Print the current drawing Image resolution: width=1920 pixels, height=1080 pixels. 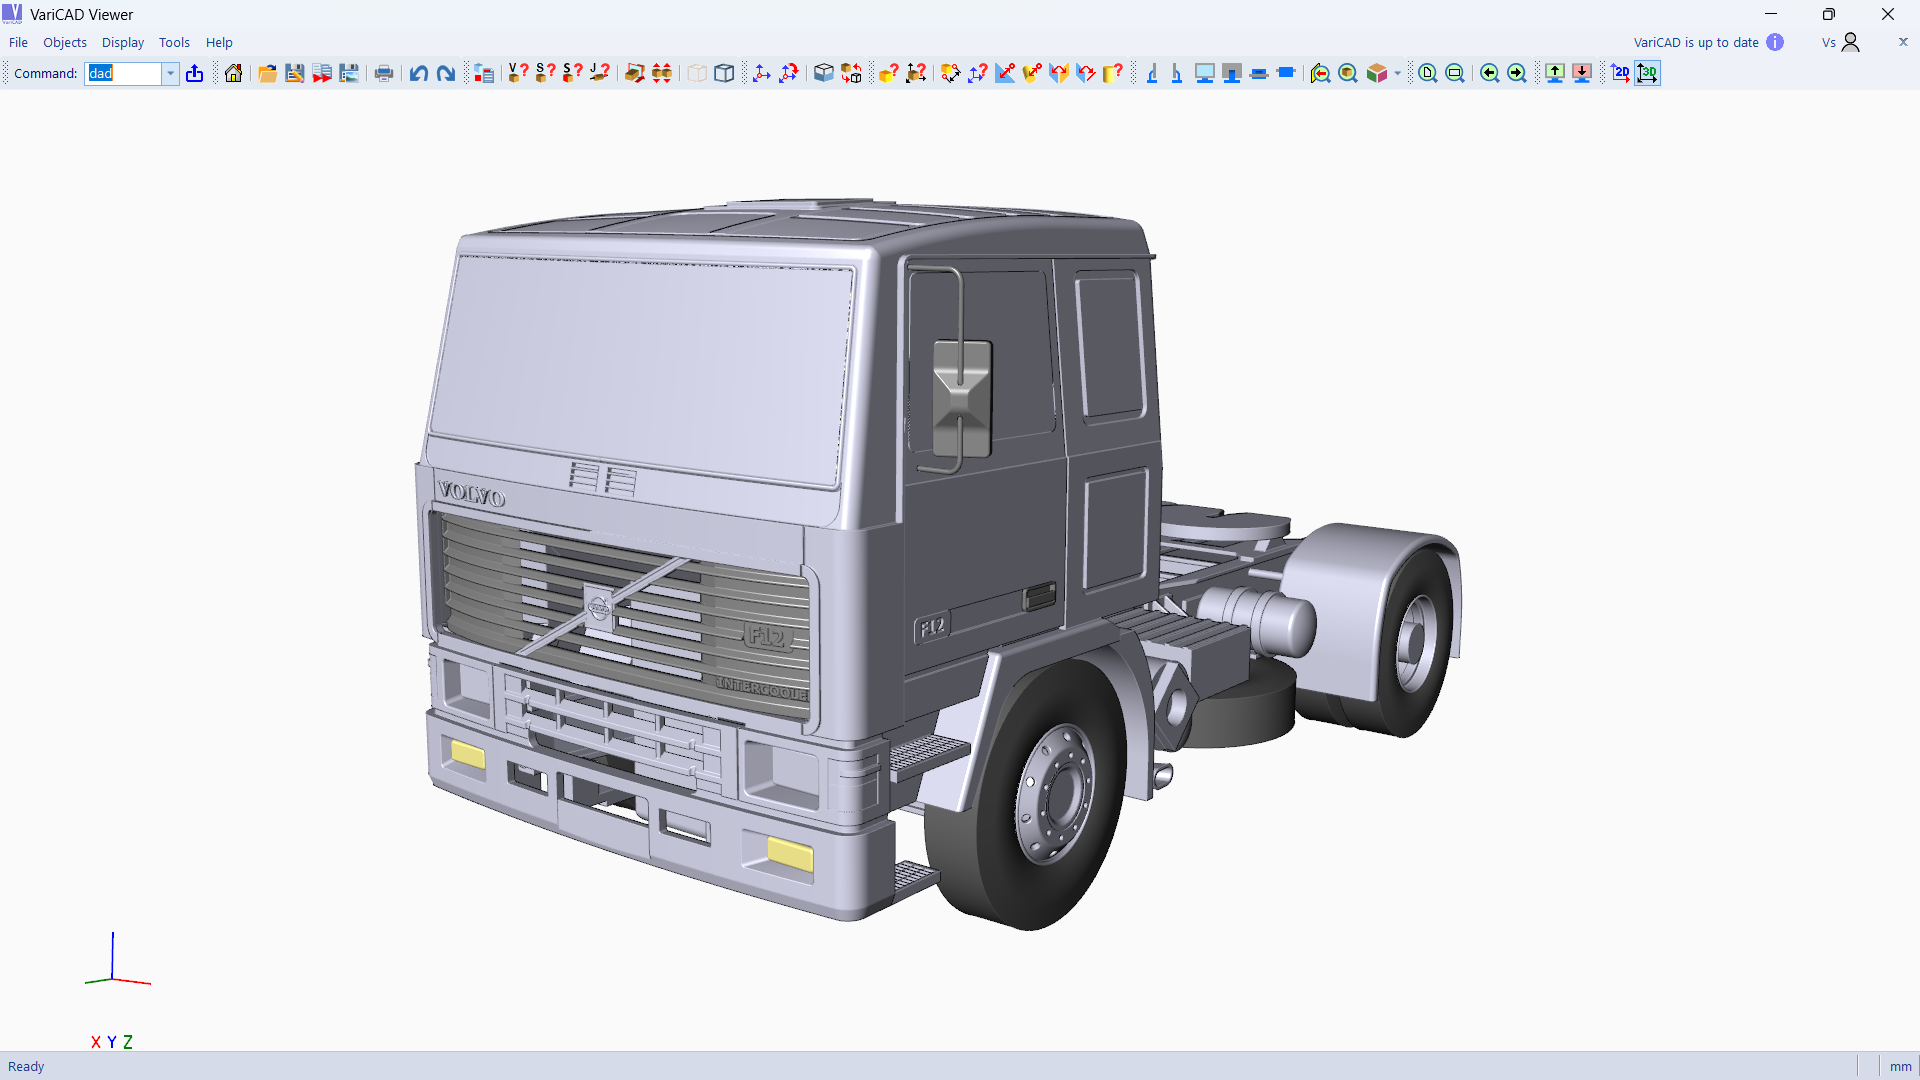point(384,73)
